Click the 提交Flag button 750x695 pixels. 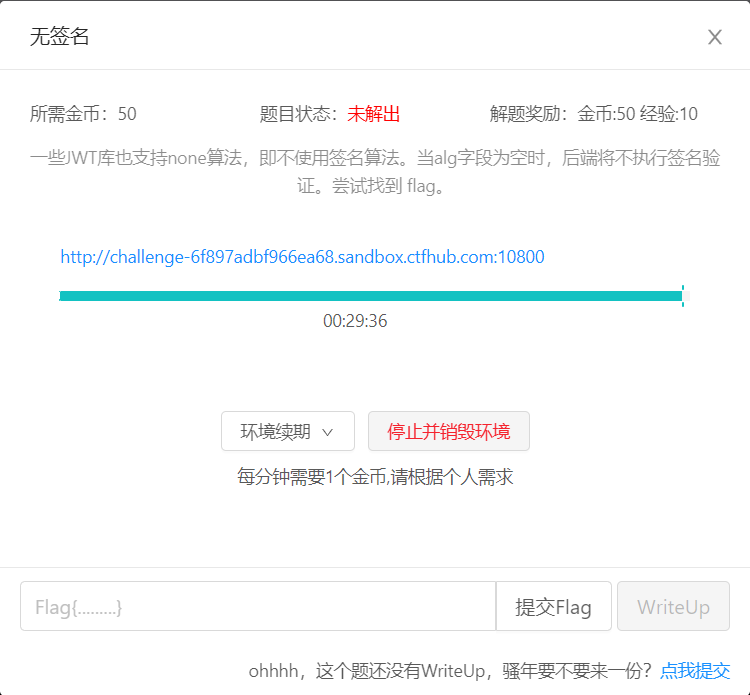click(553, 607)
